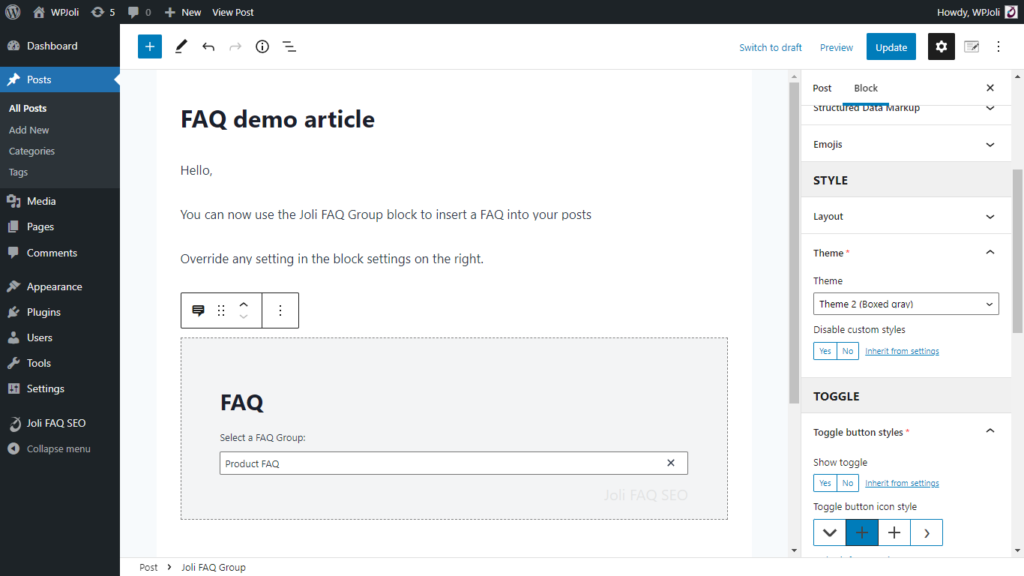Select the chevron Toggle button icon style
The image size is (1024, 576).
829,532
